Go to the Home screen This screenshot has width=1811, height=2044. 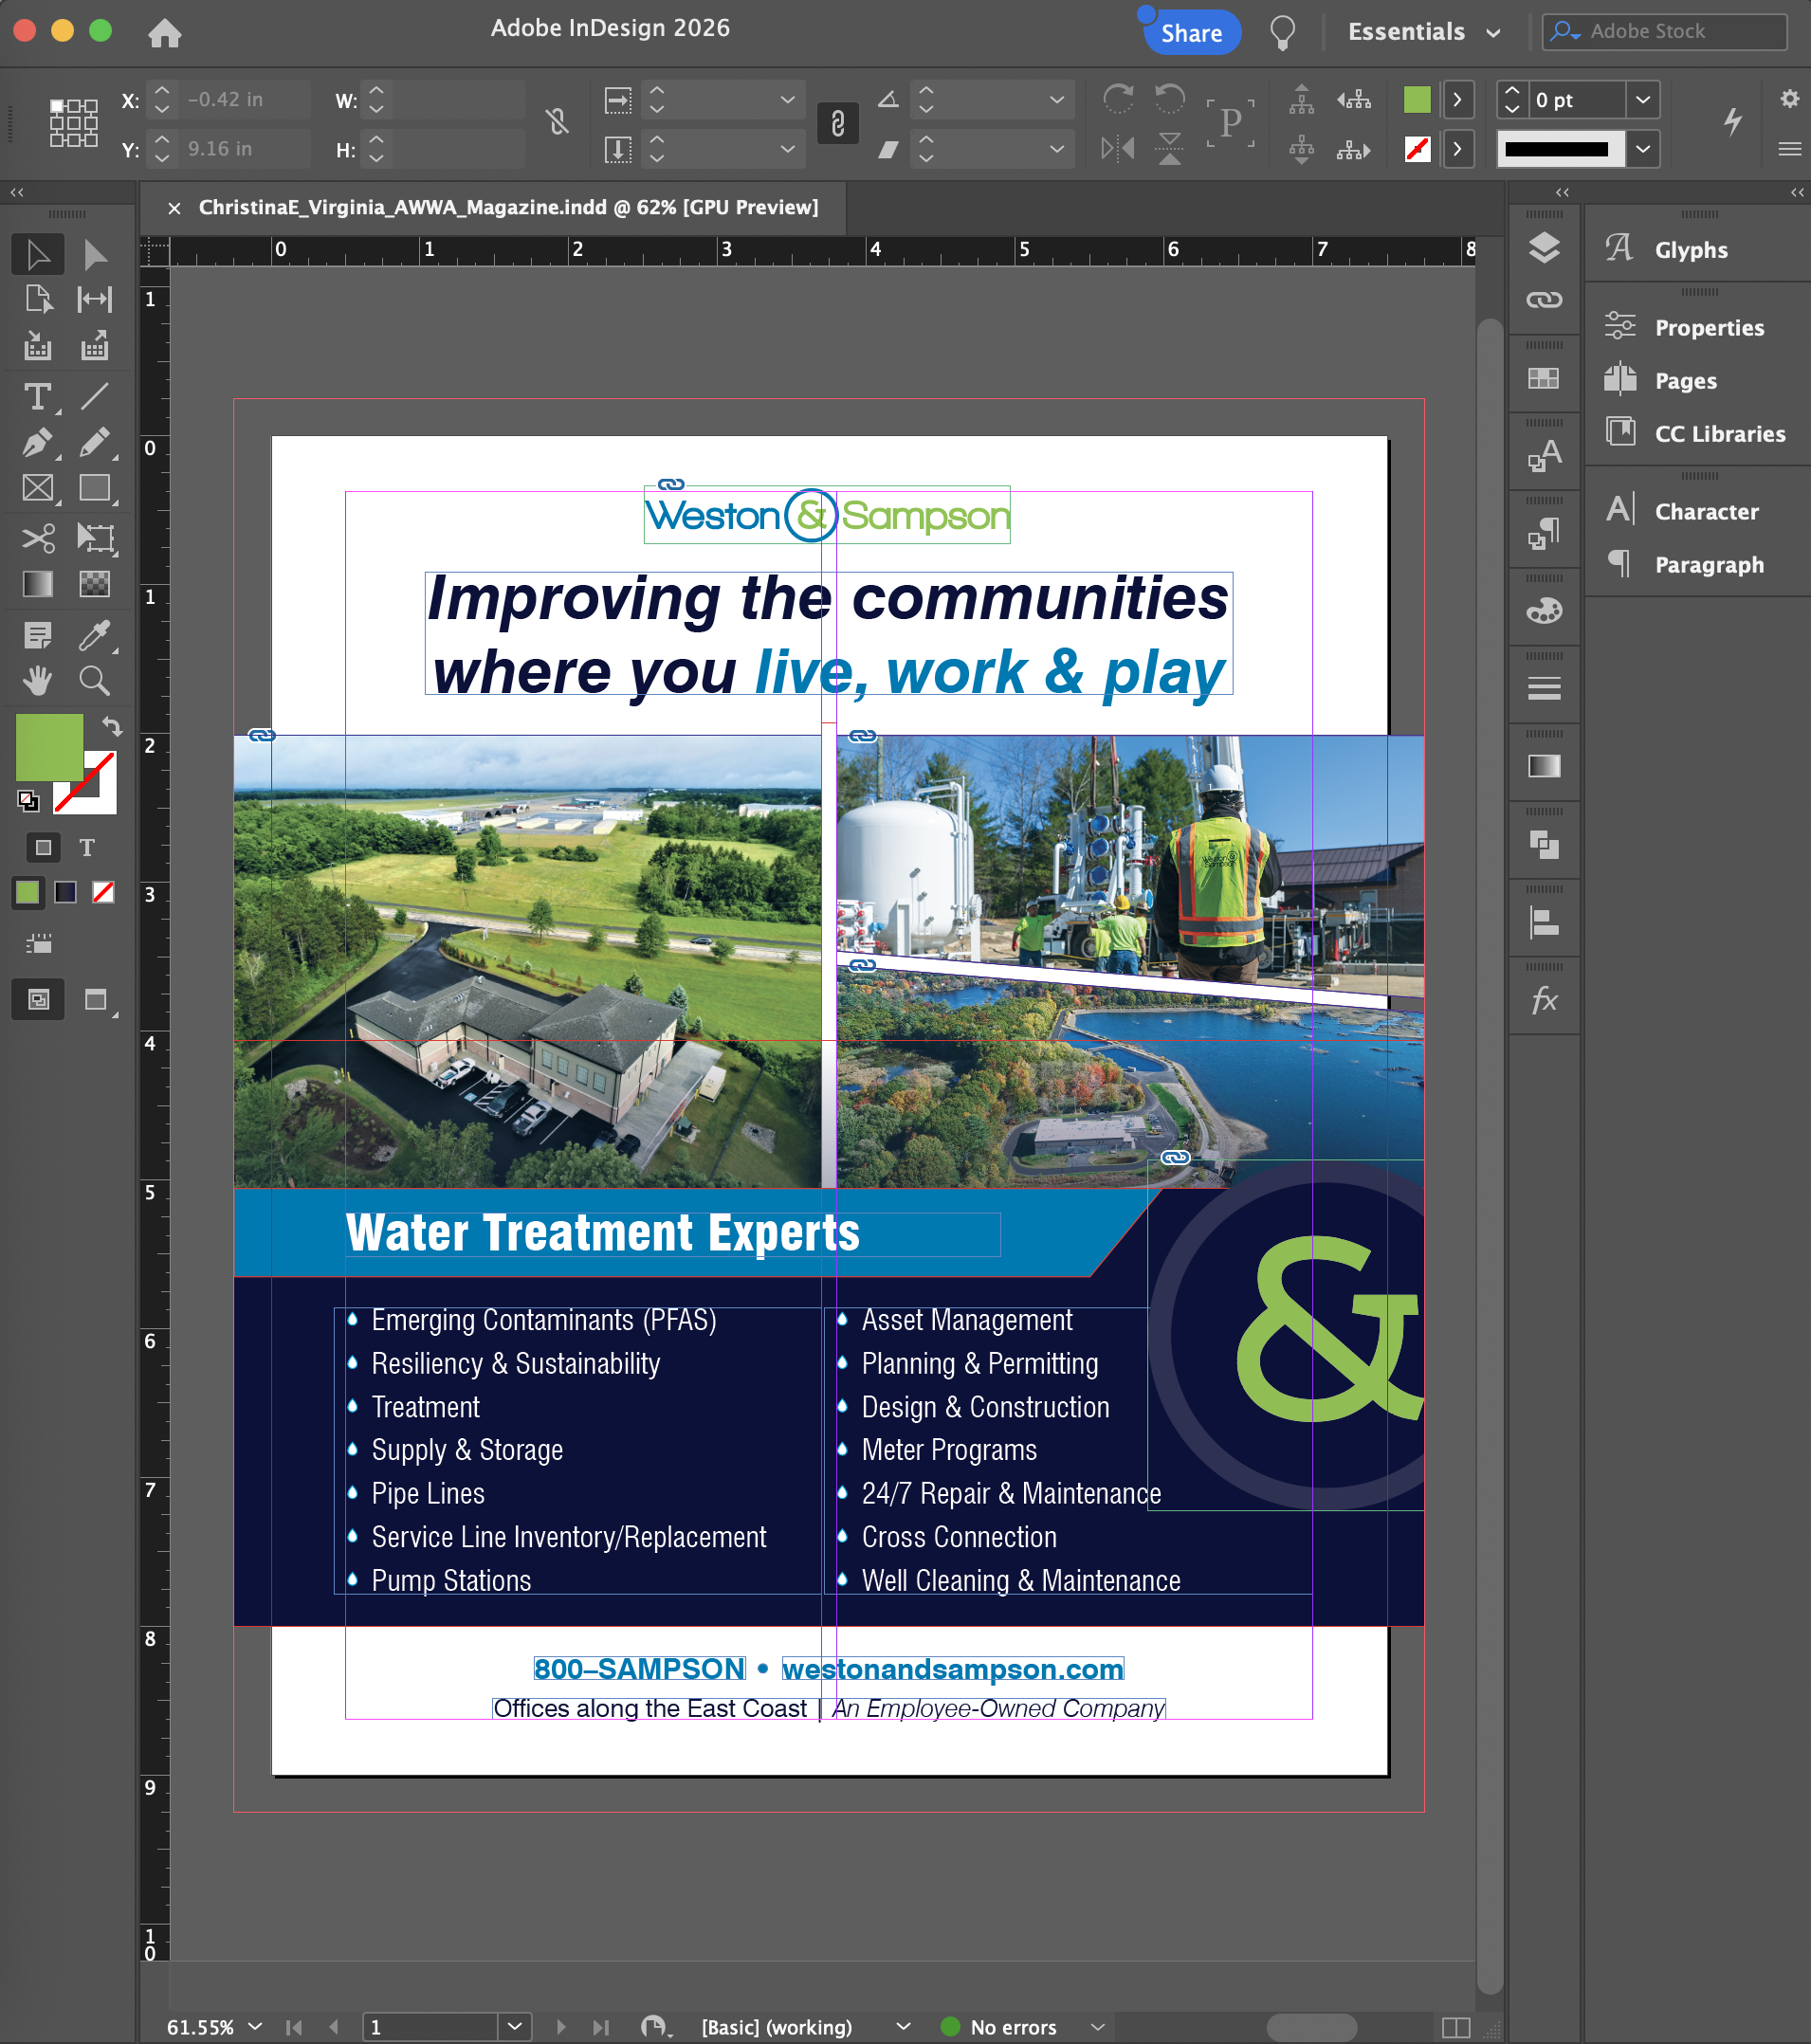(x=165, y=33)
